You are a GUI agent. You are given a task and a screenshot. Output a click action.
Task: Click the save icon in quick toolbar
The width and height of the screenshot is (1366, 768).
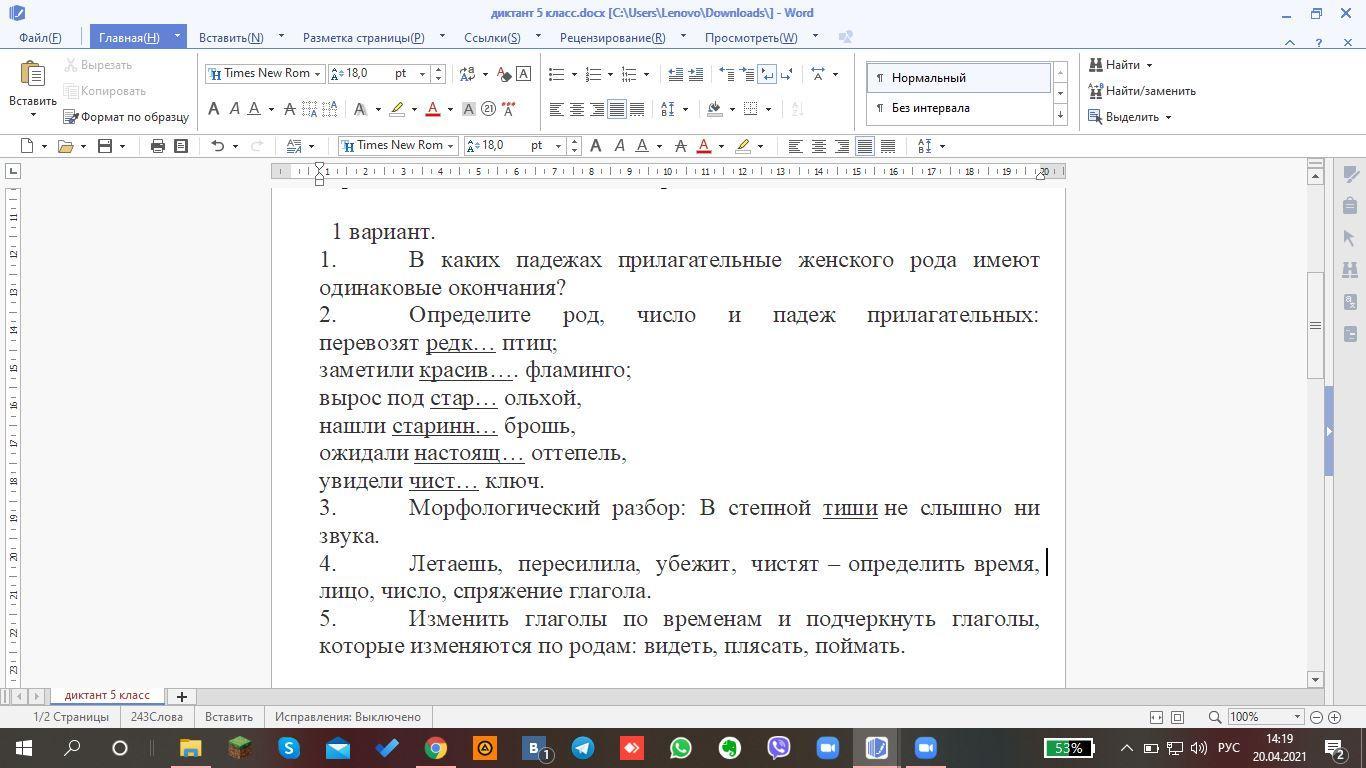(105, 146)
